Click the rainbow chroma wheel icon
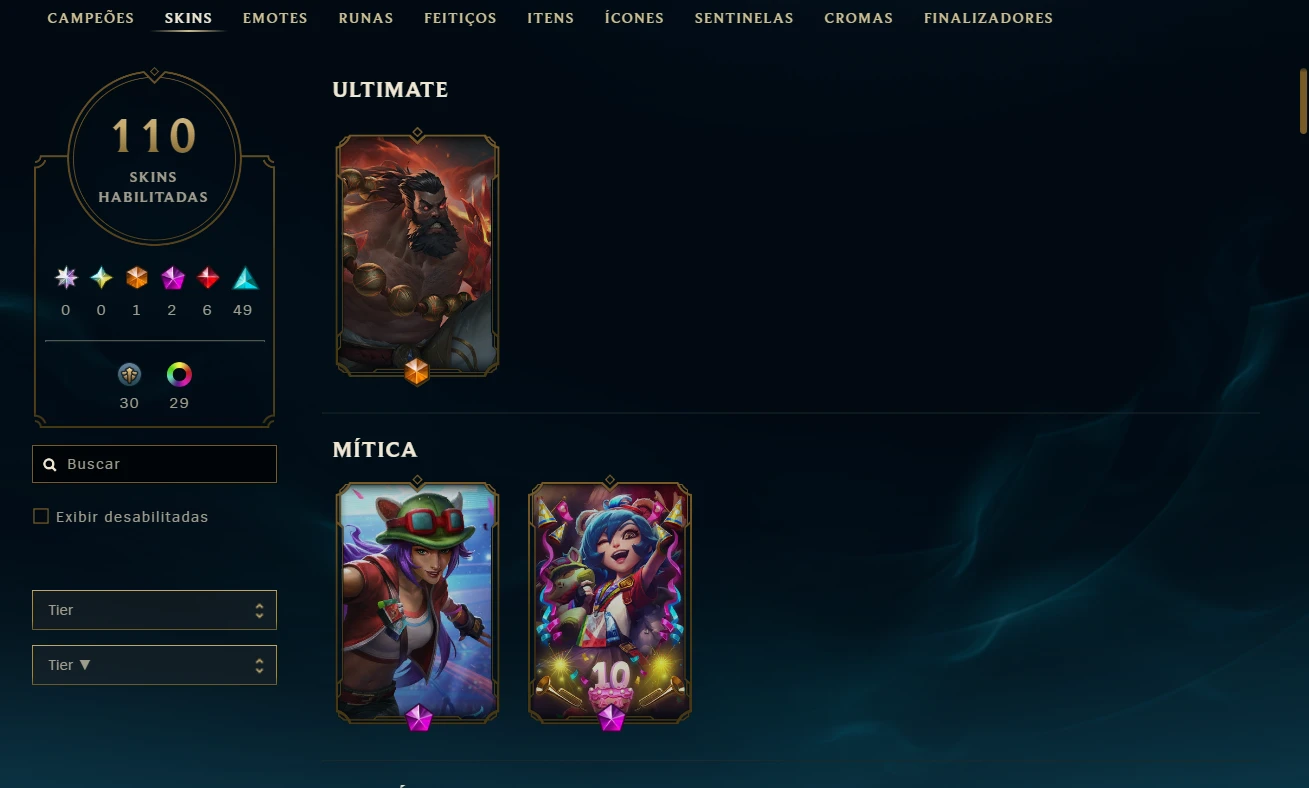The width and height of the screenshot is (1309, 788). click(179, 375)
